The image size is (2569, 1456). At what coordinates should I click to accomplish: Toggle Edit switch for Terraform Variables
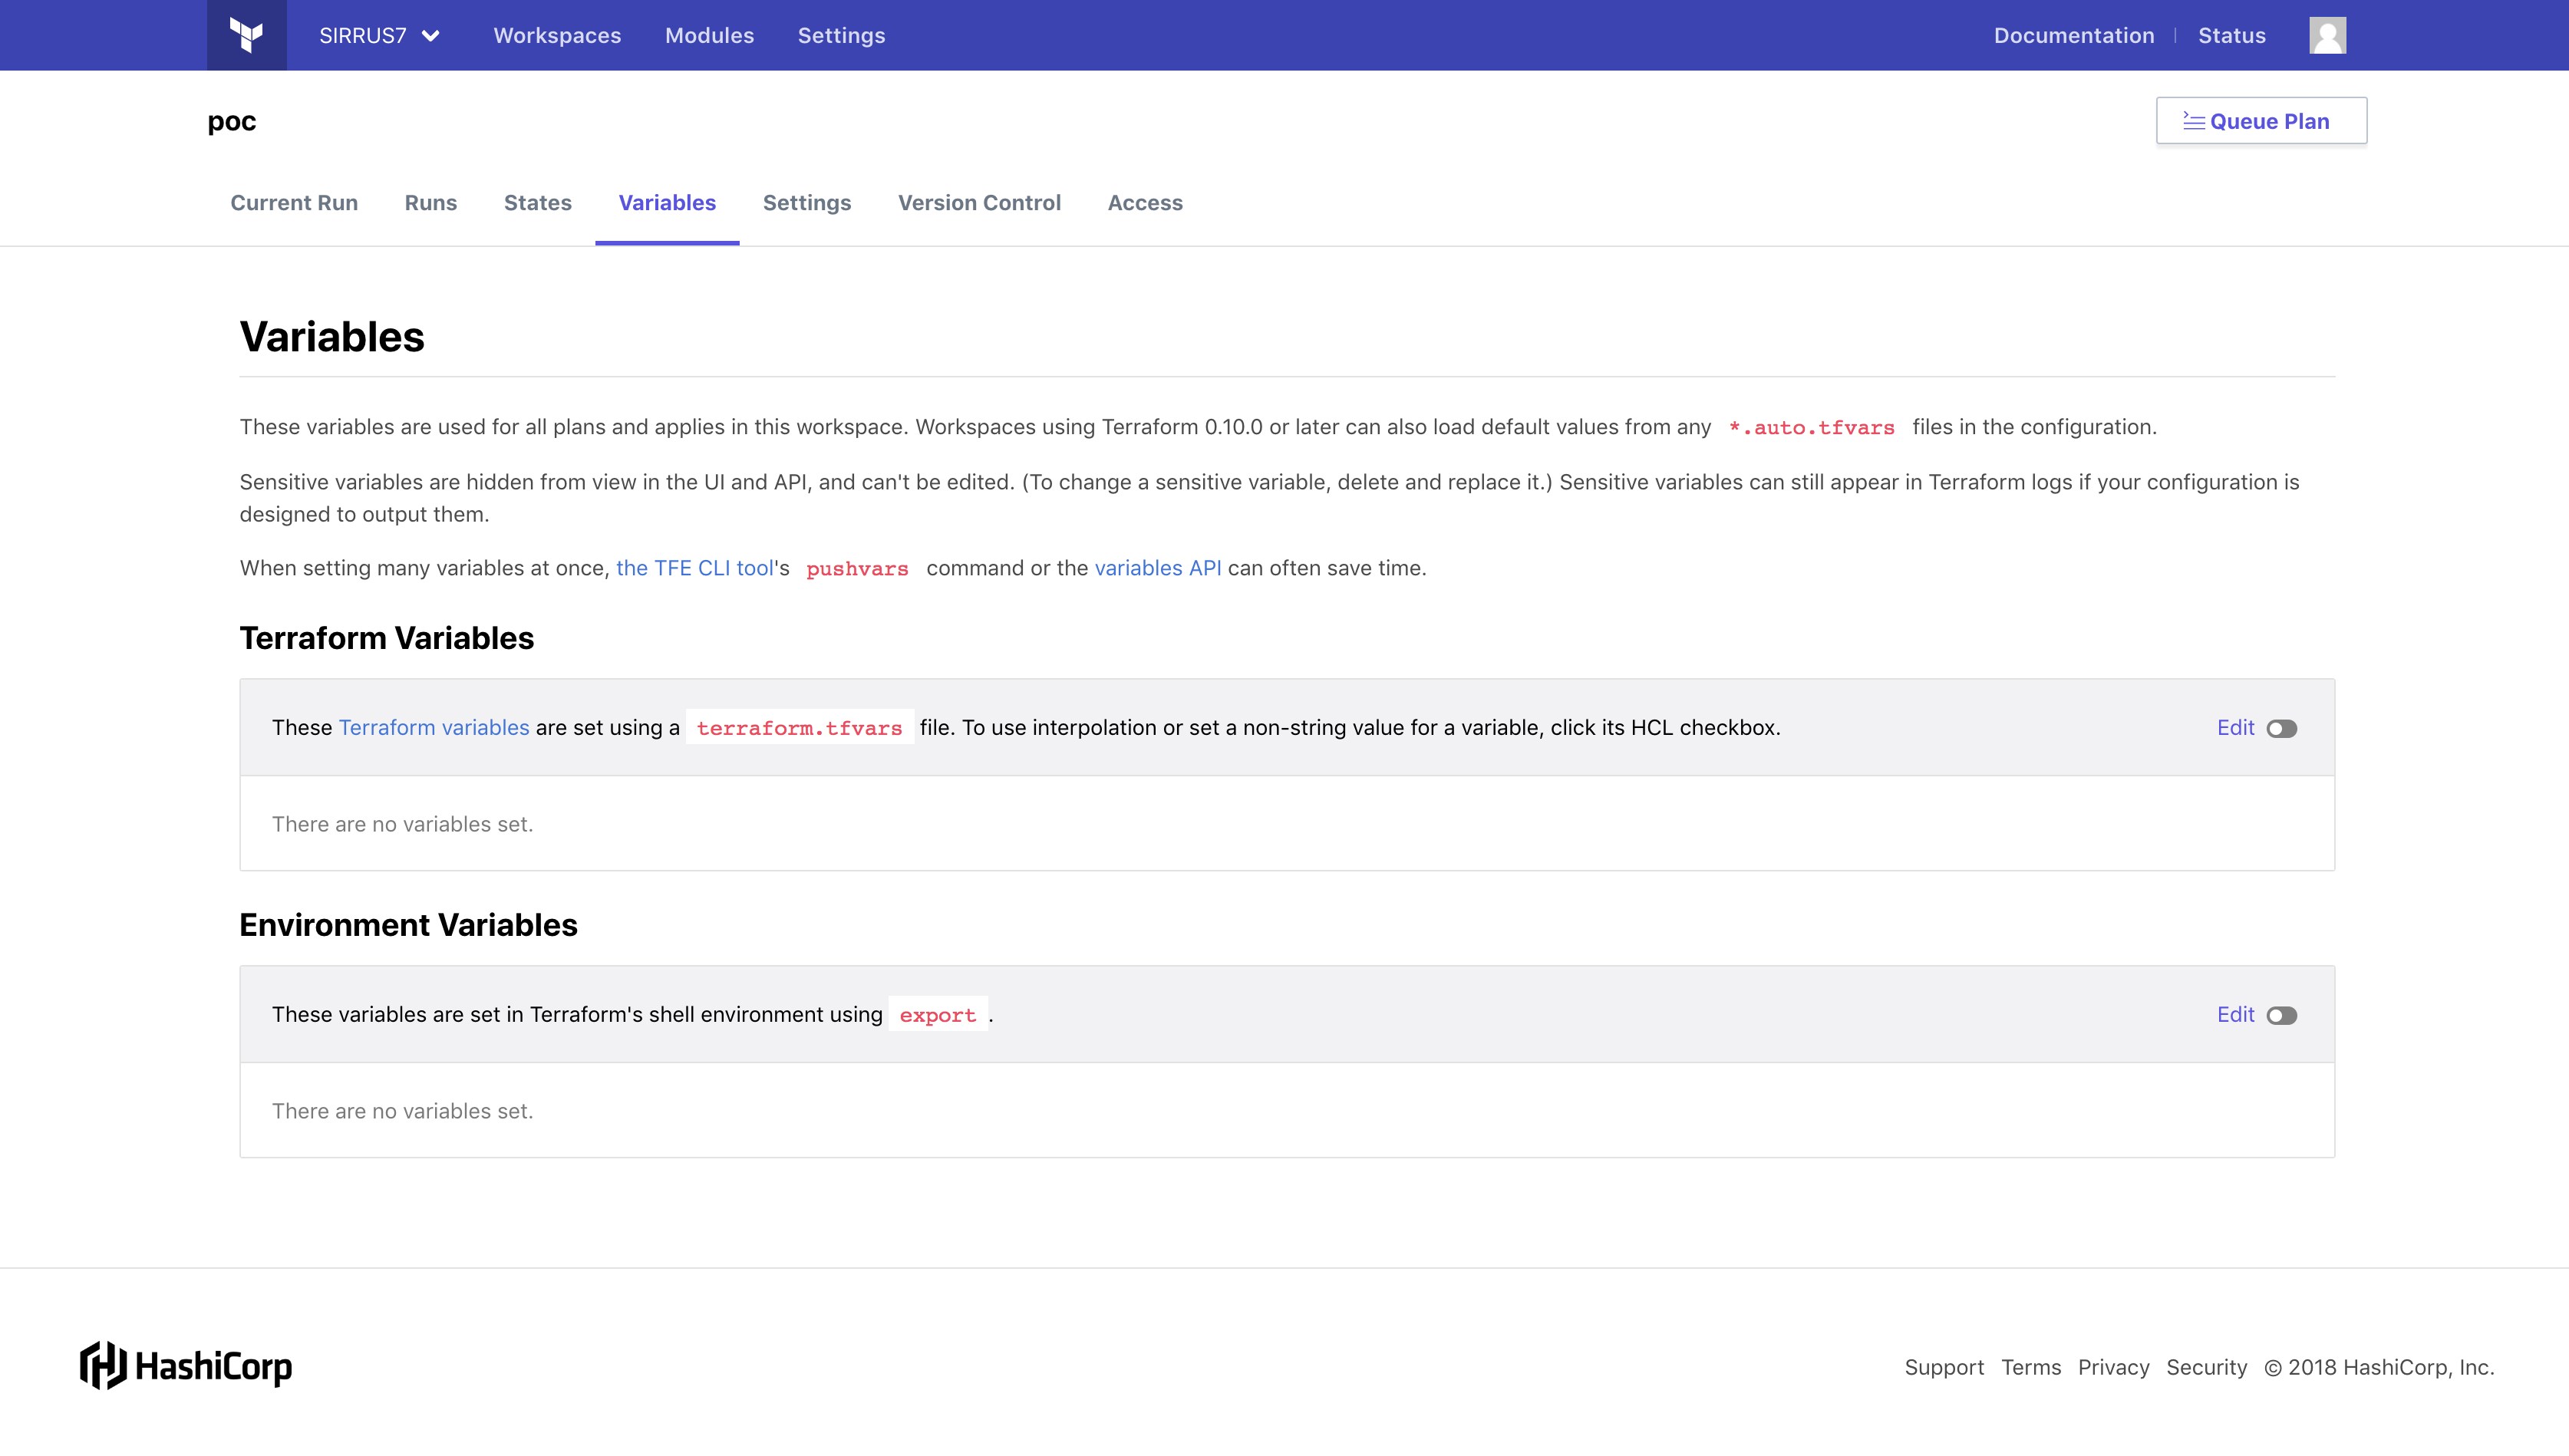(2281, 728)
